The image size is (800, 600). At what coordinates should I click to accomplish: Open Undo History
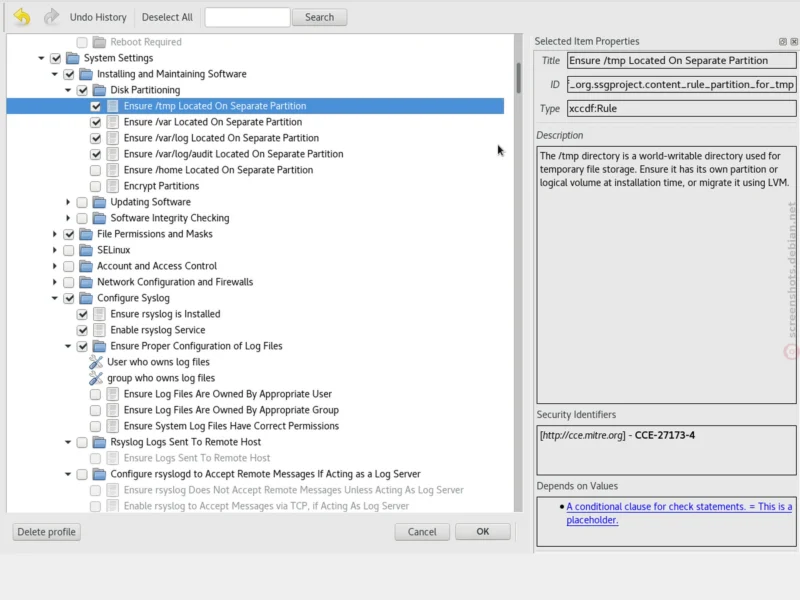98,17
